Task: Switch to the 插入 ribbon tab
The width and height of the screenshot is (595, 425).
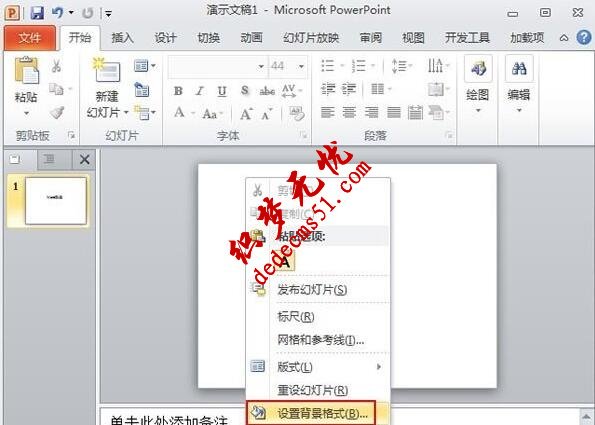Action: point(123,38)
